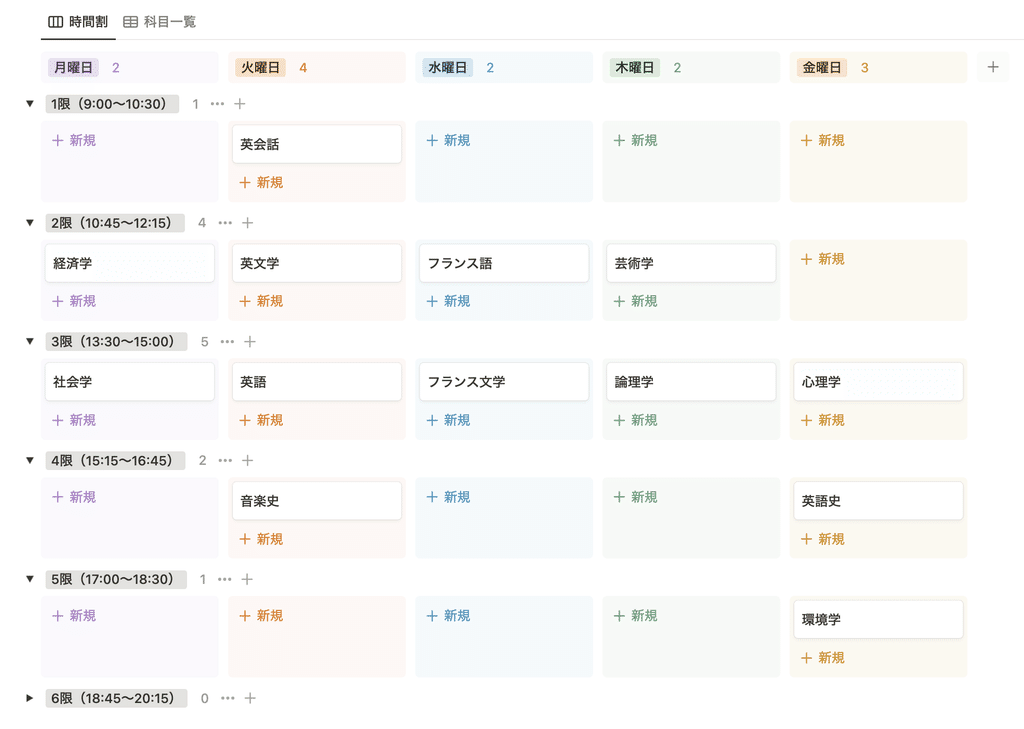This screenshot has width=1024, height=729.
Task: Click the 水曜日 column header tag
Action: pyautogui.click(x=447, y=67)
